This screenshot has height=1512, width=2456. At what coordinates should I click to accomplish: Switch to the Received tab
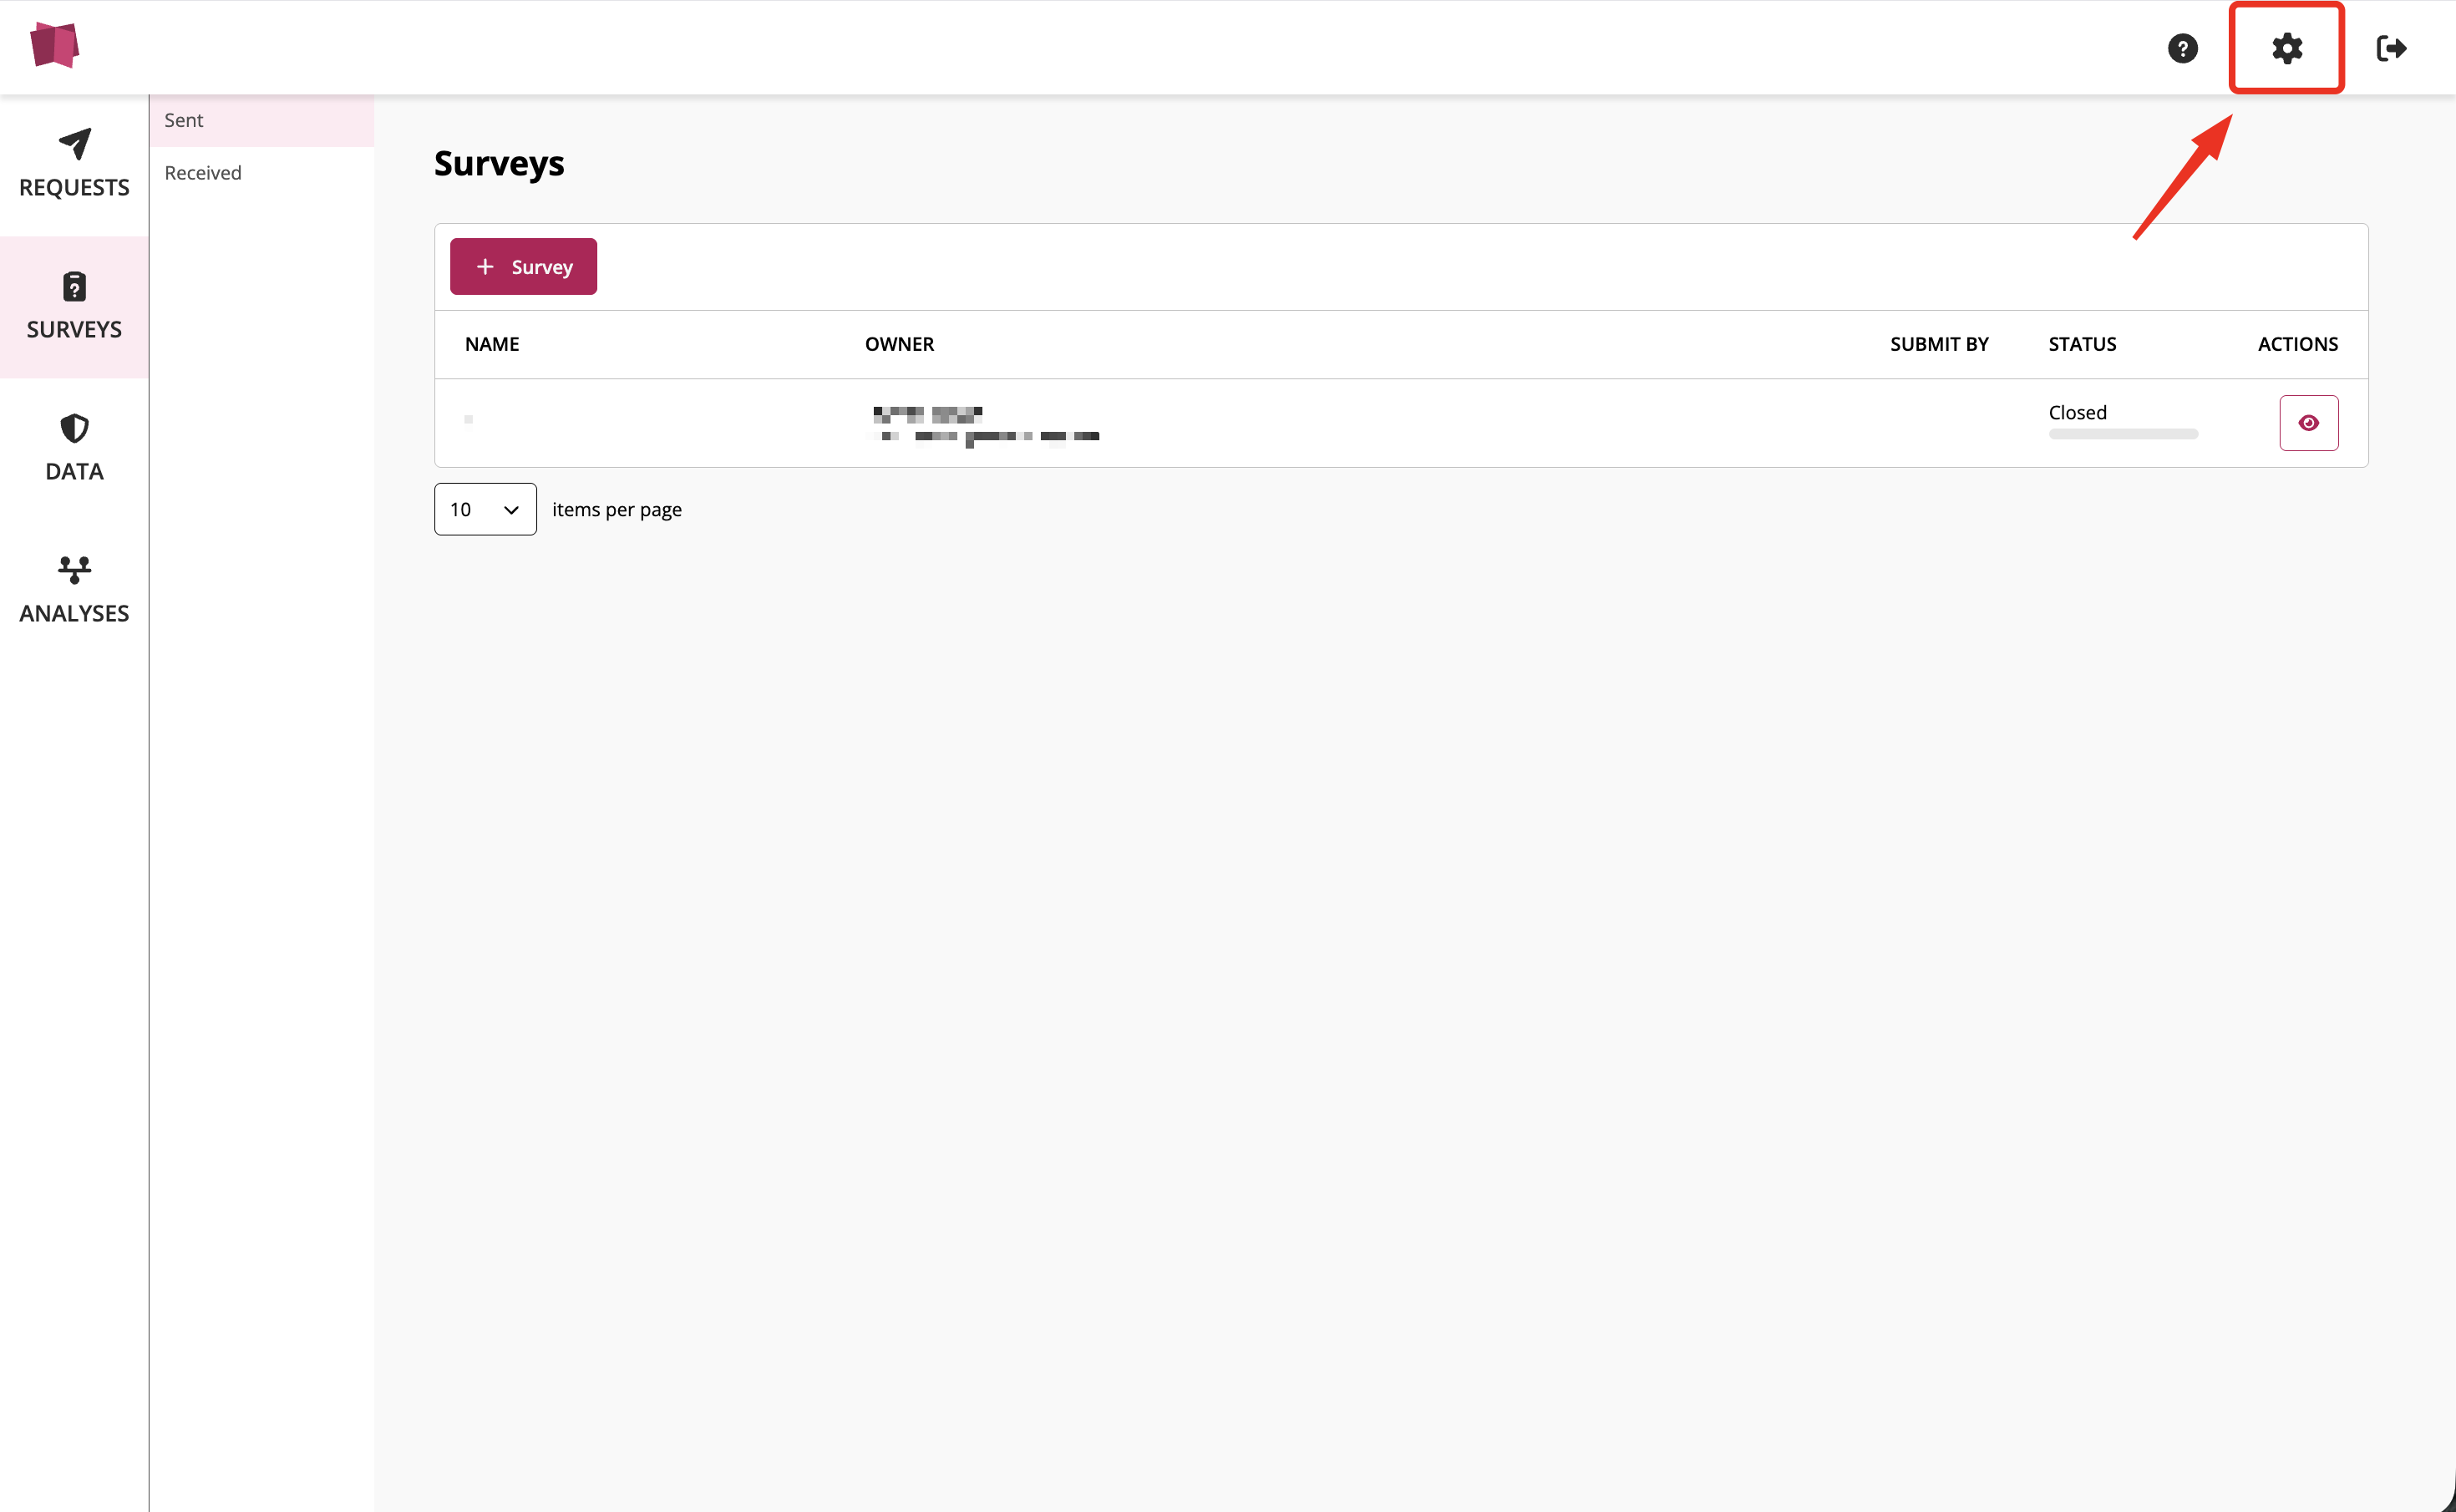tap(203, 173)
